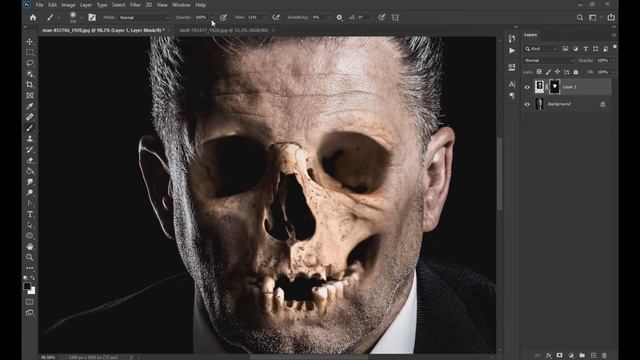Open the tool preset picker arrow
Viewport: 640px width, 360px height.
pyautogui.click(x=59, y=18)
